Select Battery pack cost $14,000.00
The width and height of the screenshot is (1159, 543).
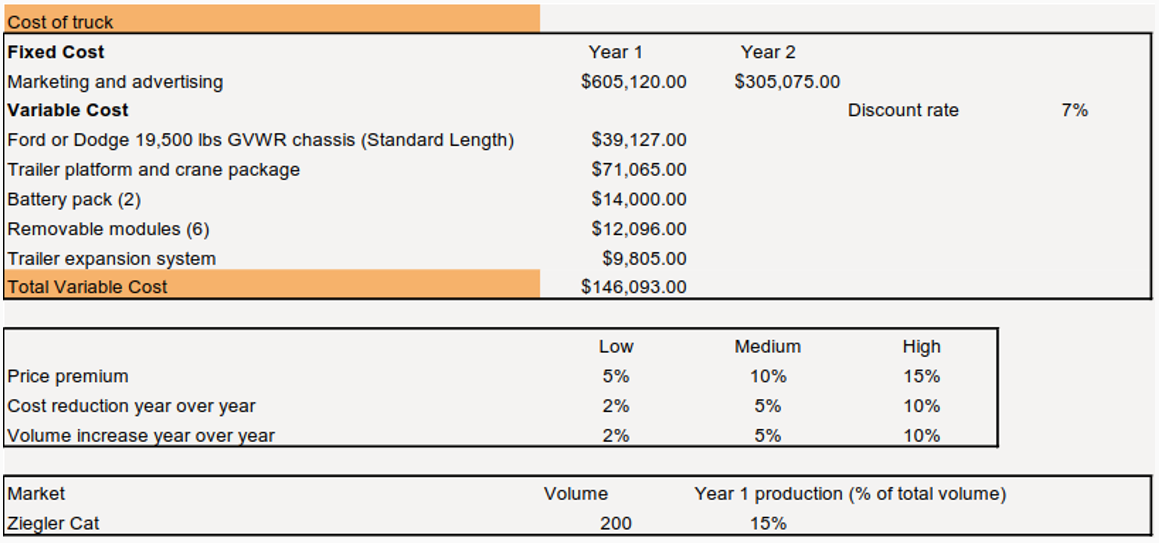click(x=638, y=199)
